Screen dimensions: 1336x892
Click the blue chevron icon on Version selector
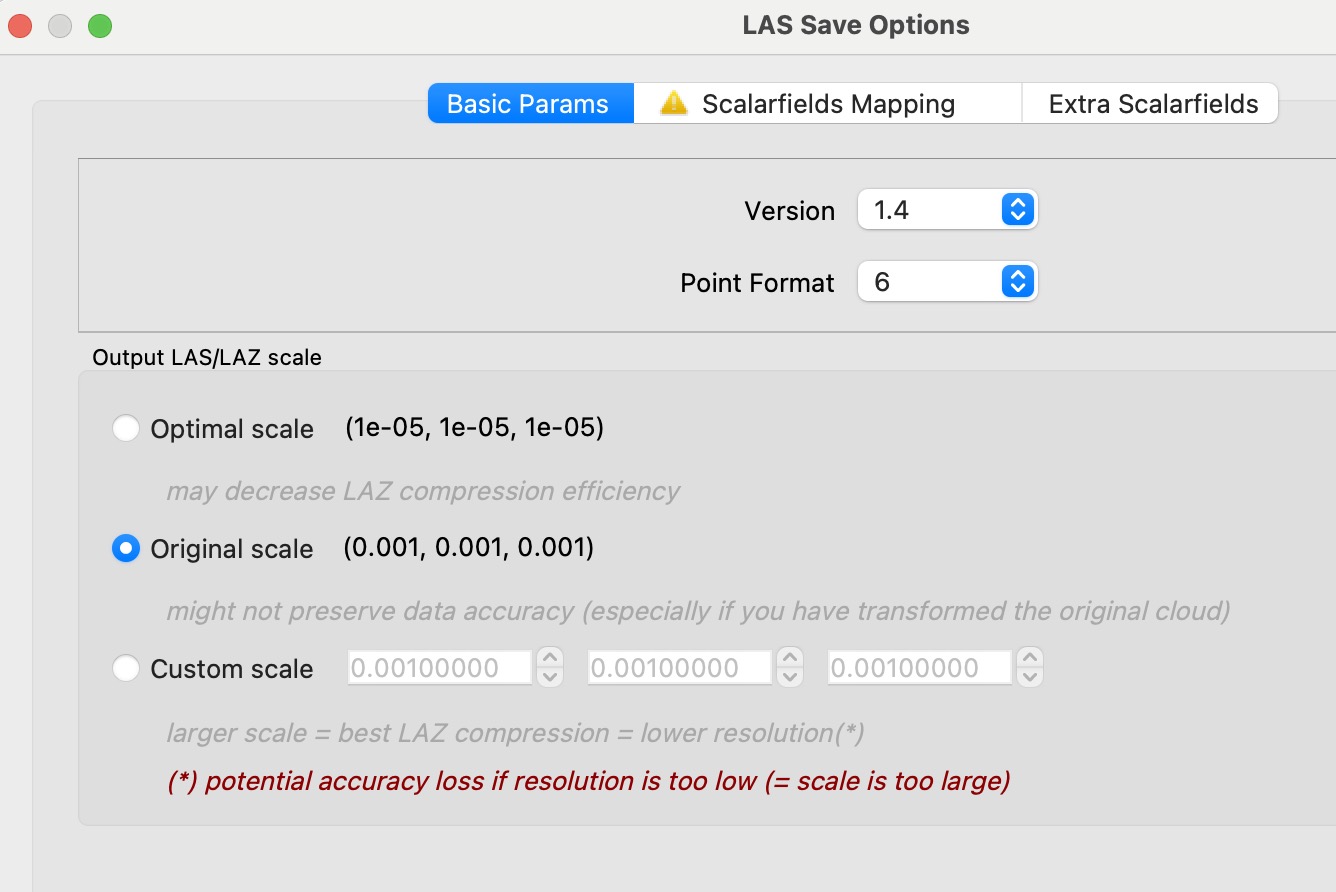pos(1017,209)
